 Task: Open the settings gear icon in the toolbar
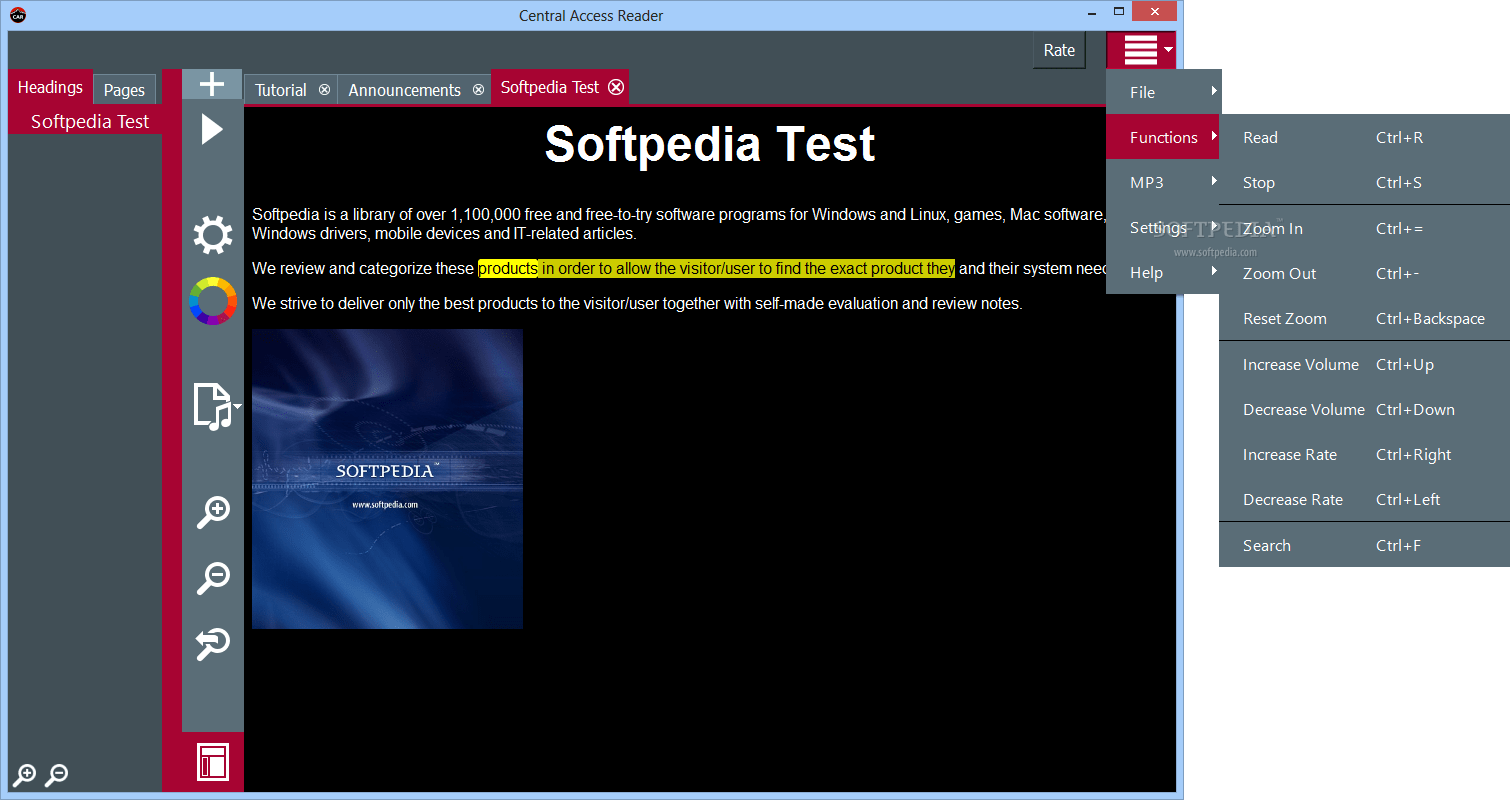(x=212, y=235)
